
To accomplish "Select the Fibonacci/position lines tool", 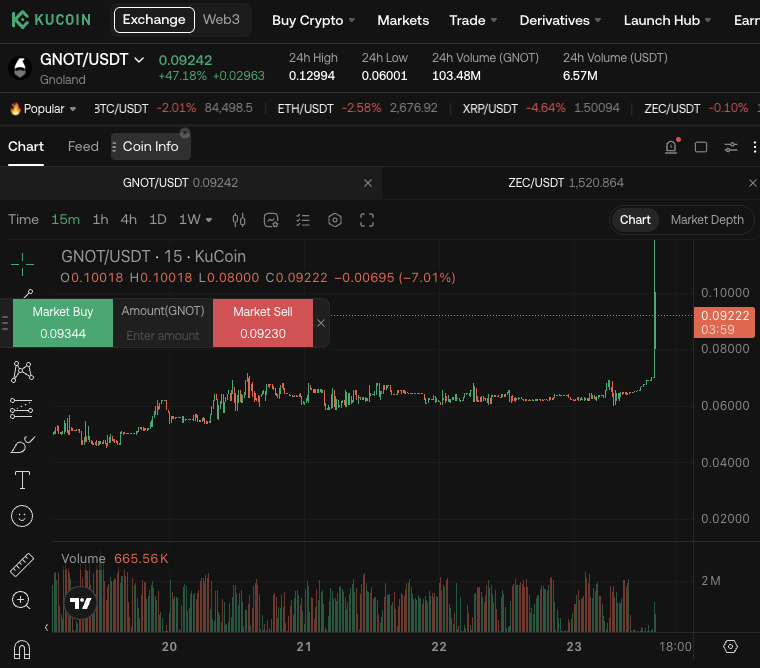I will 21,408.
